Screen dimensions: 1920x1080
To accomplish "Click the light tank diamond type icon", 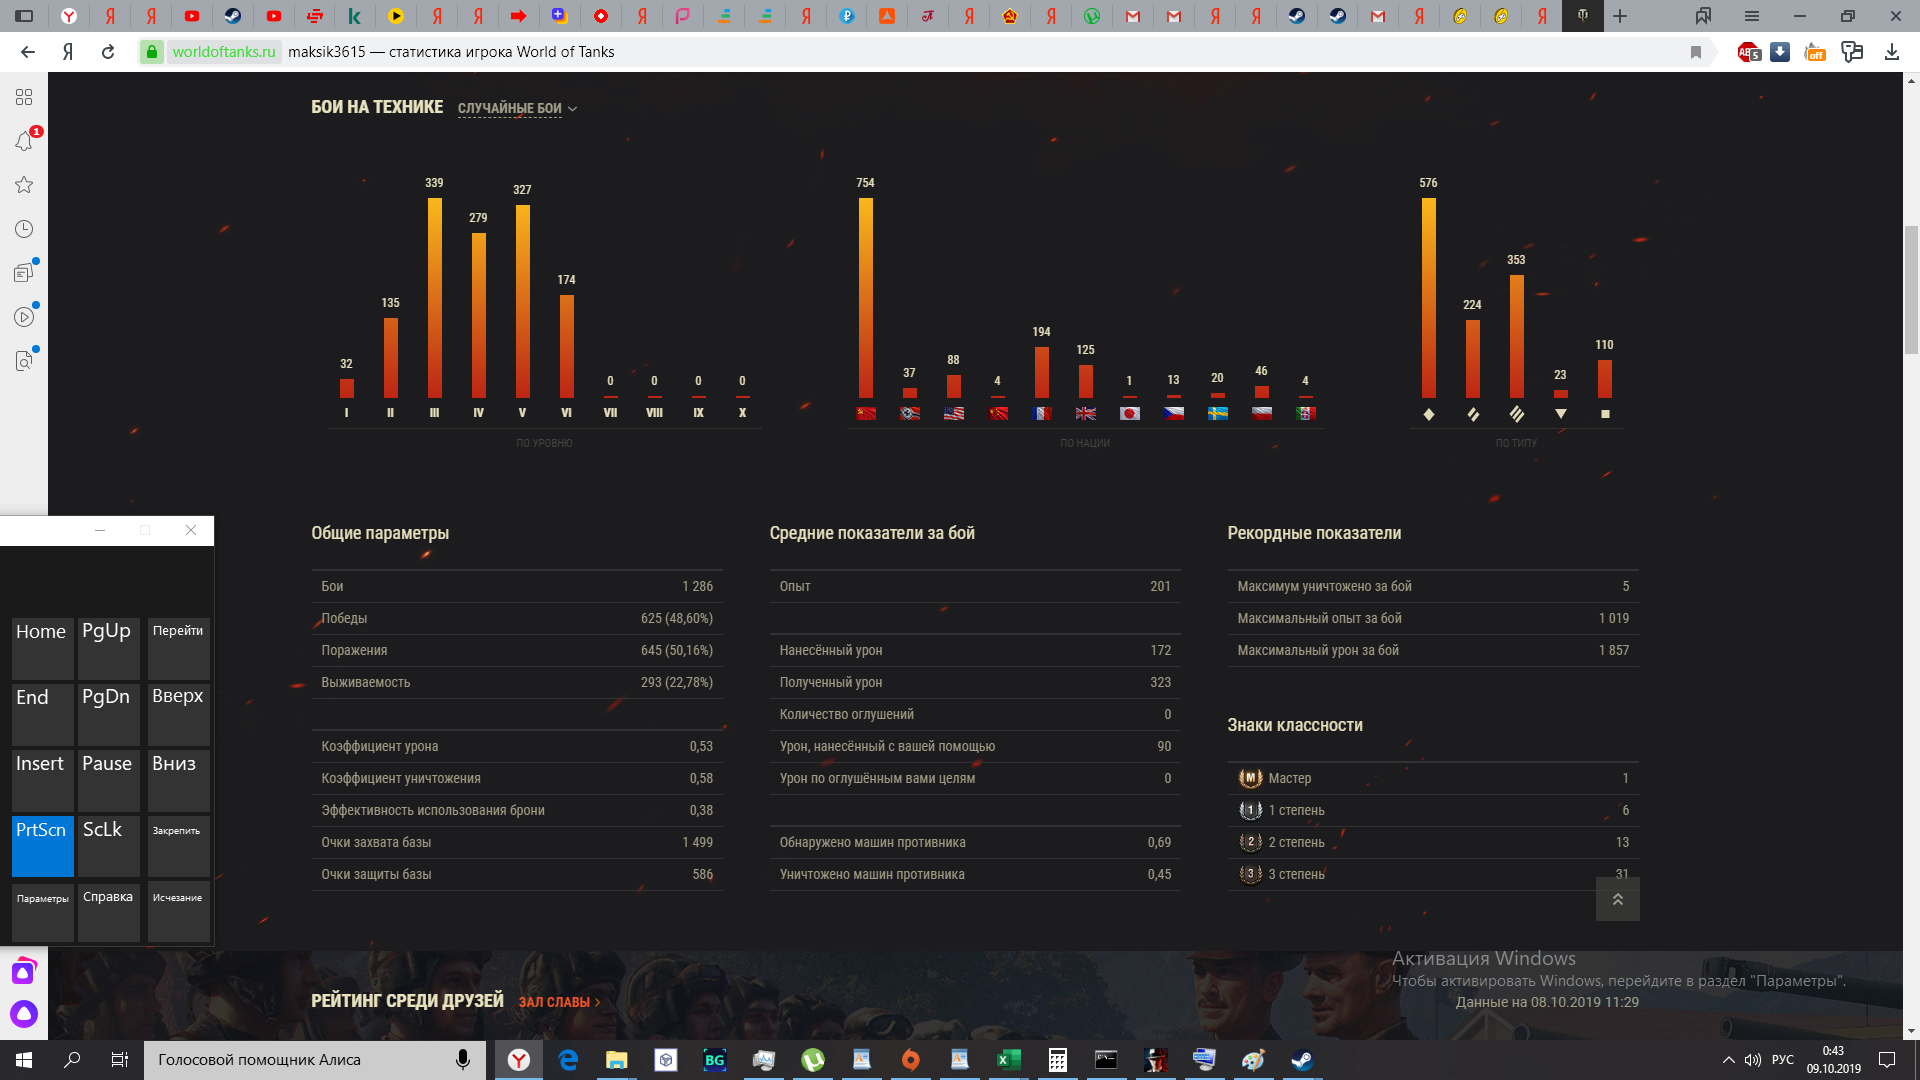I will point(1428,414).
